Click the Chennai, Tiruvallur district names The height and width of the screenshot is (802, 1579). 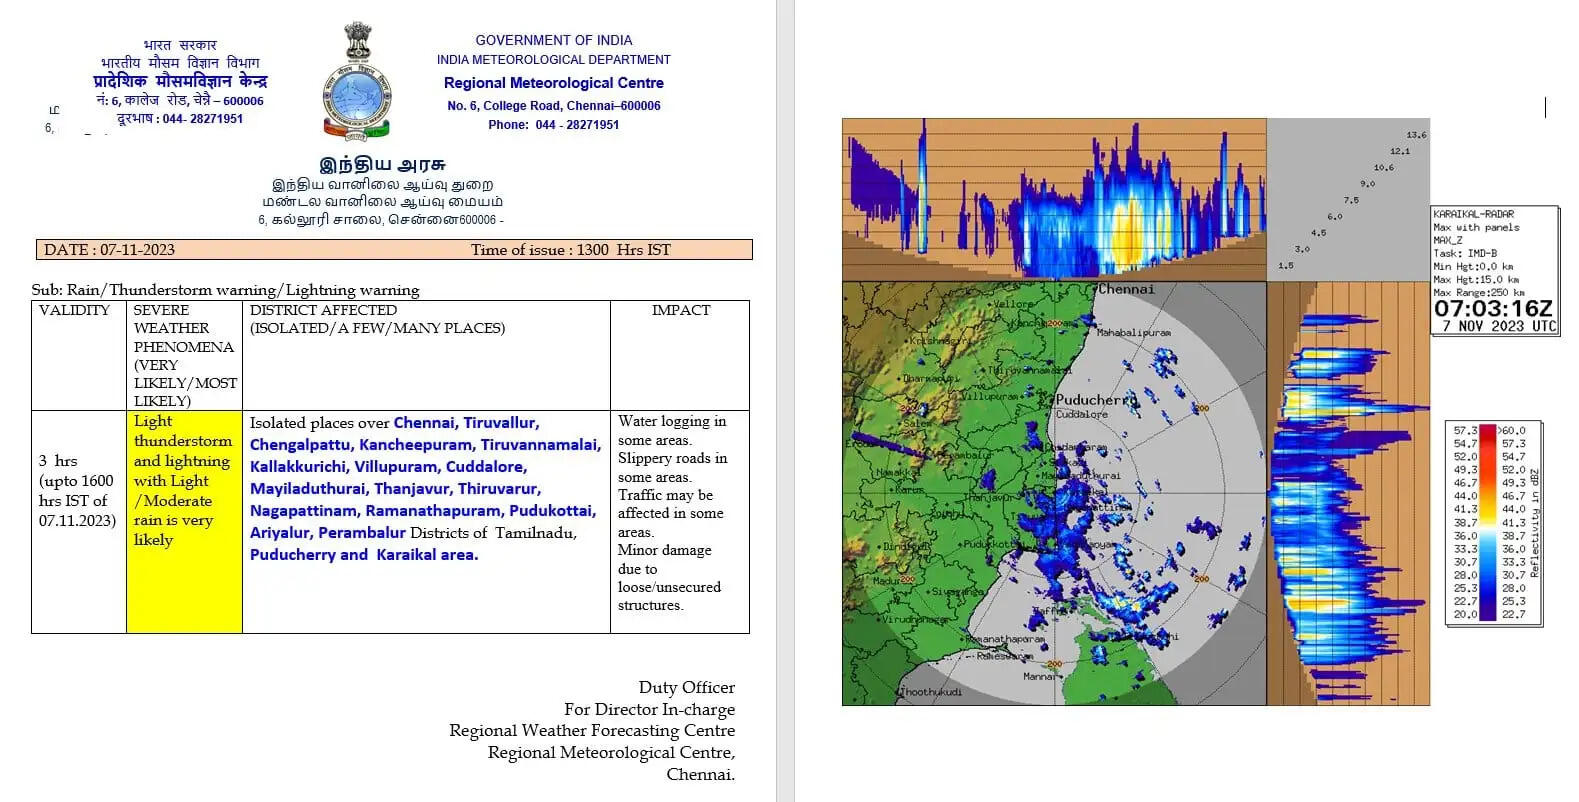click(x=466, y=423)
